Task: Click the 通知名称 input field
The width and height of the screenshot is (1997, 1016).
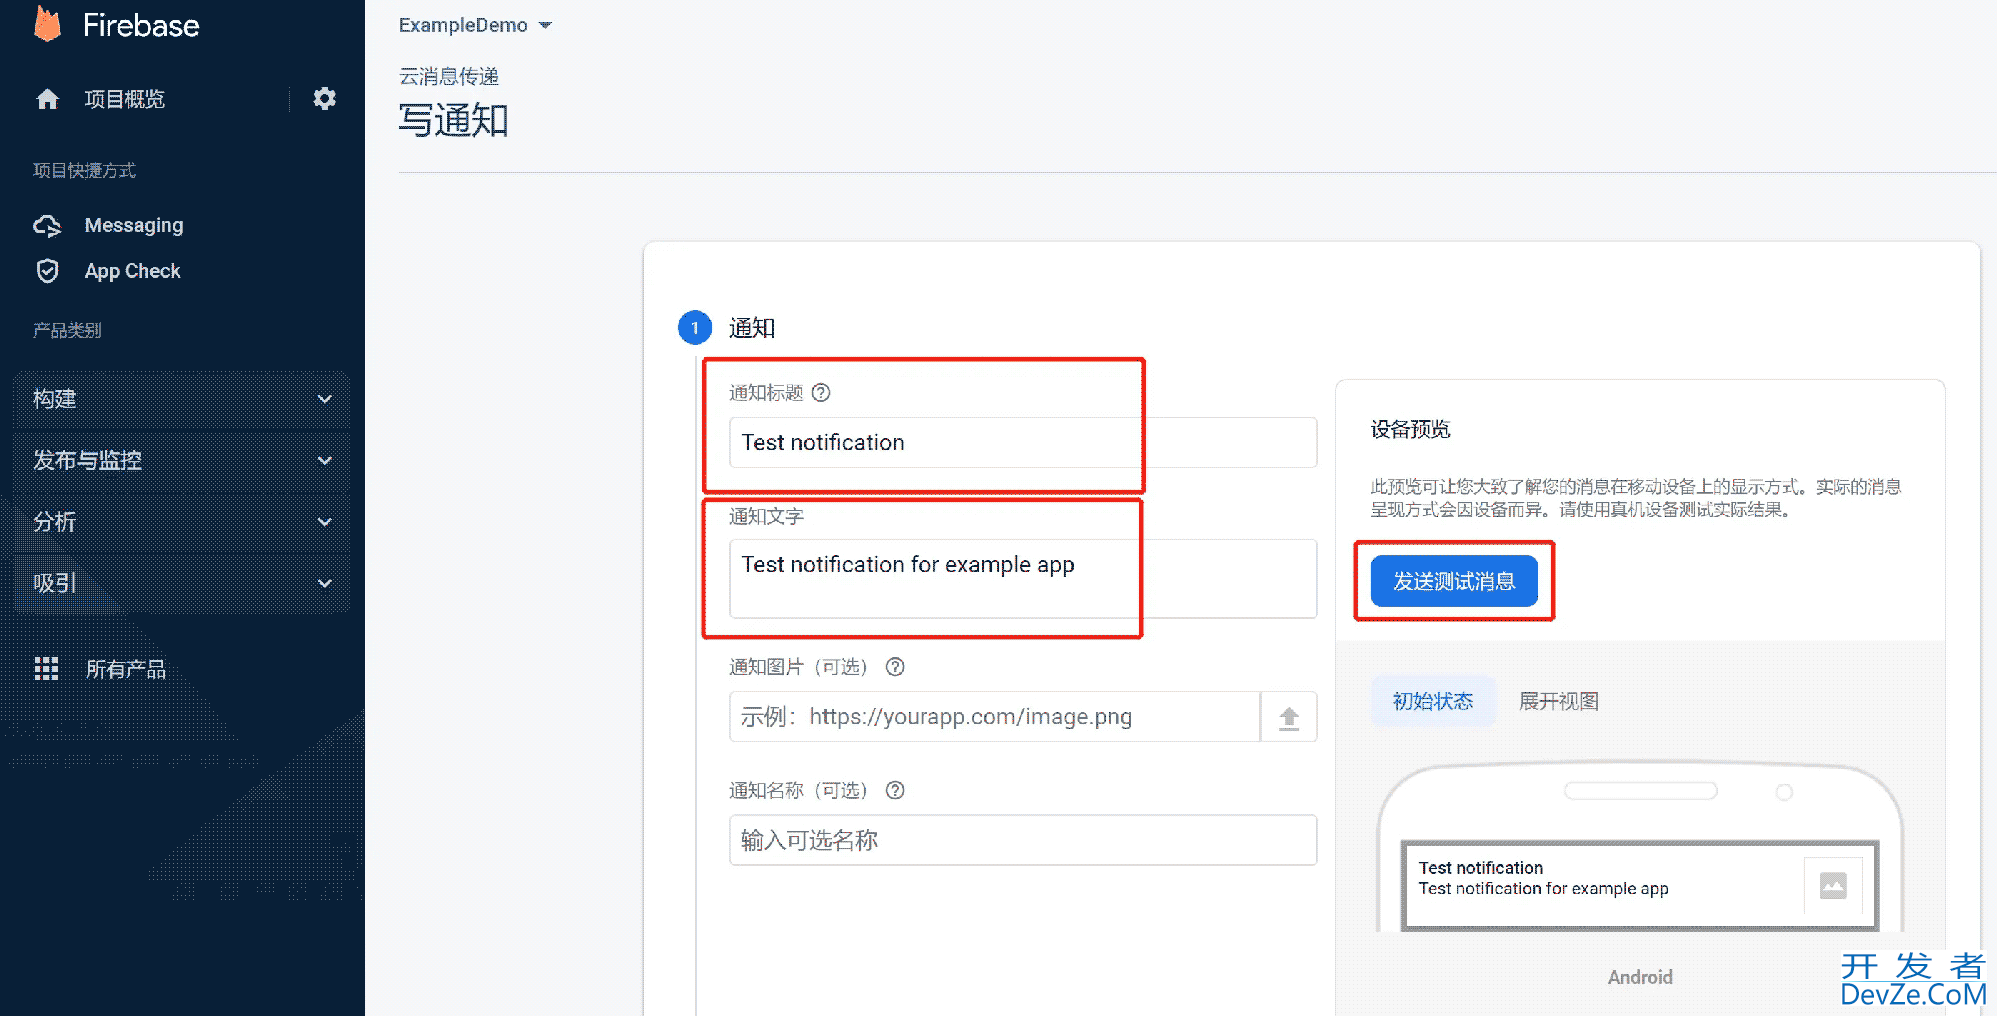Action: tap(1023, 840)
